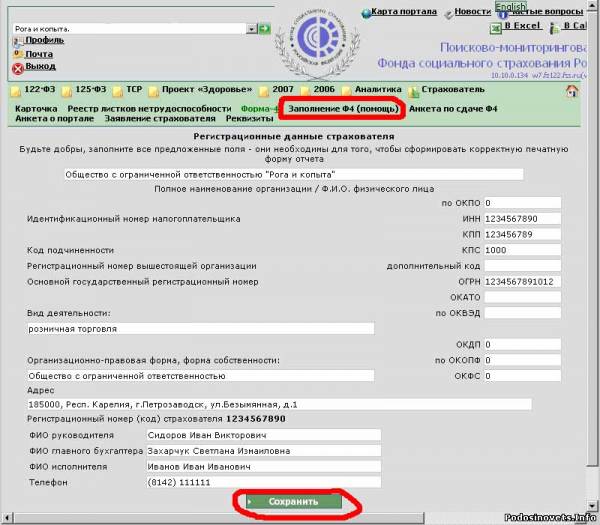Open Новости link
Image resolution: width=600 pixels, height=525 pixels.
[473, 11]
